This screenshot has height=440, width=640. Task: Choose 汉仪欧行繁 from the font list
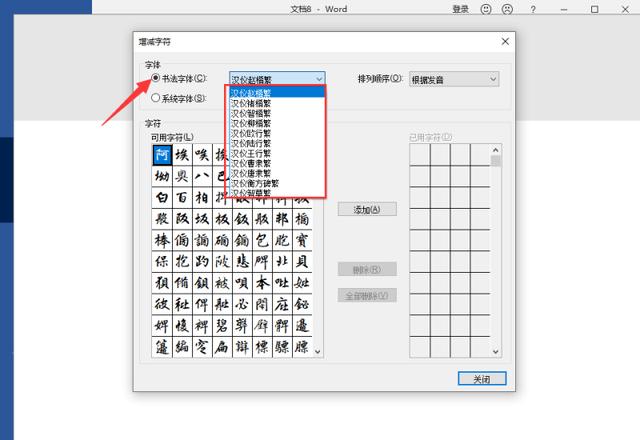[277, 133]
